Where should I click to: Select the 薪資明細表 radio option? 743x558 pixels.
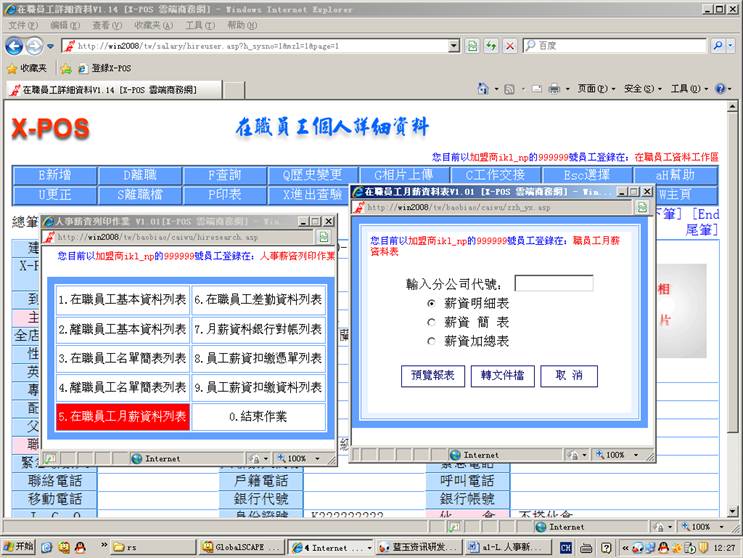coord(432,303)
